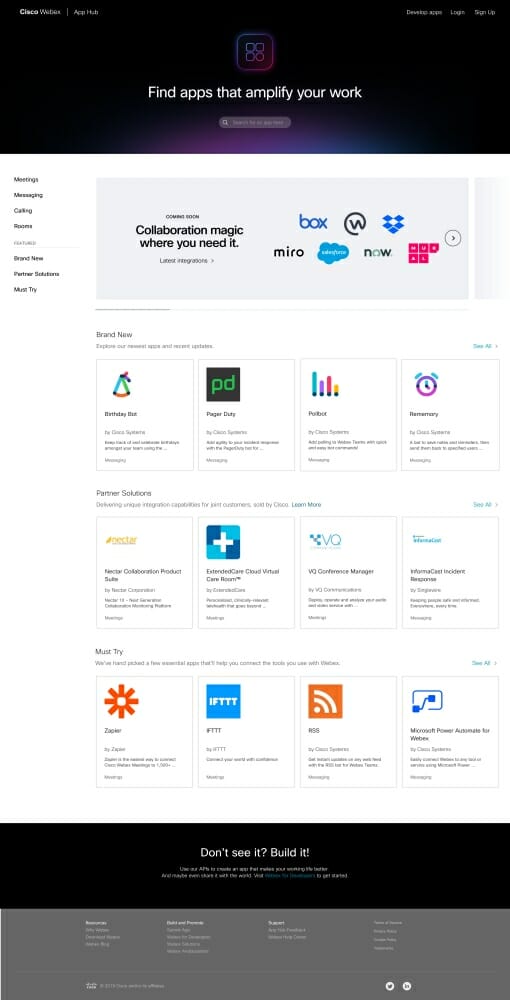Click the green PagerDuty pd icon
The height and width of the screenshot is (1000, 510).
pyautogui.click(x=223, y=384)
